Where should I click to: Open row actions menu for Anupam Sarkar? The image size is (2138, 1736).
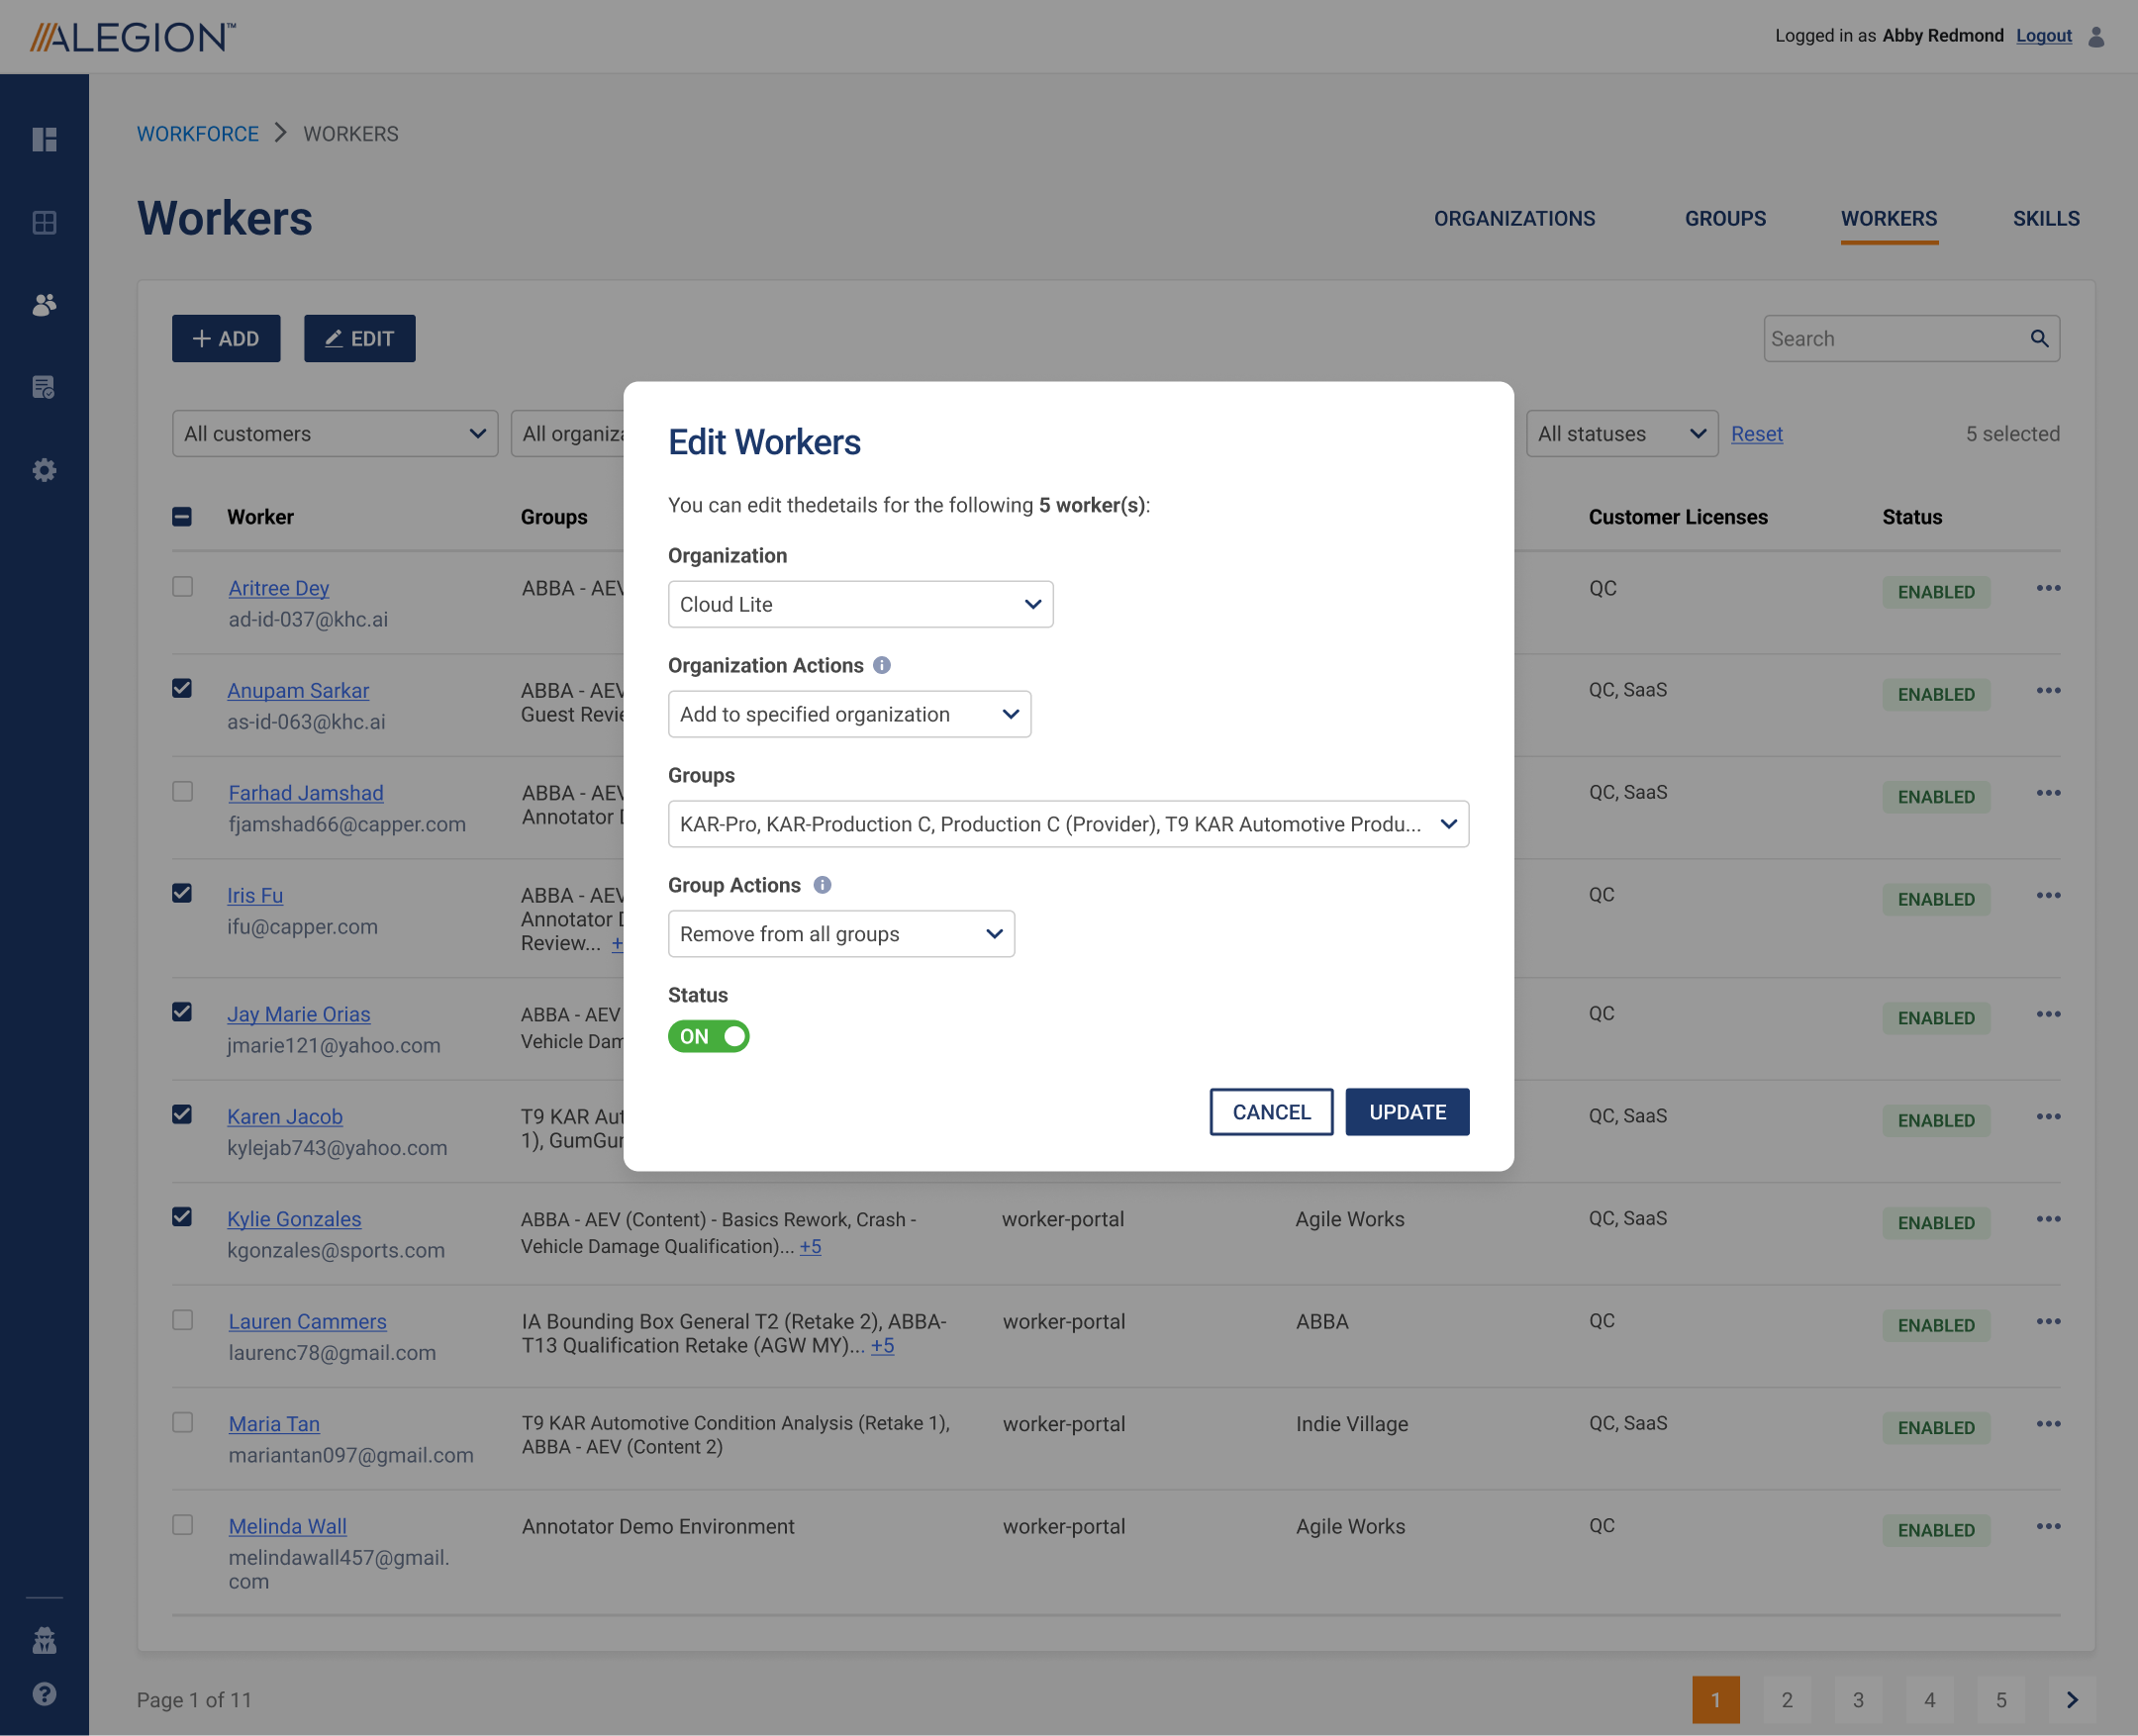coord(2048,690)
